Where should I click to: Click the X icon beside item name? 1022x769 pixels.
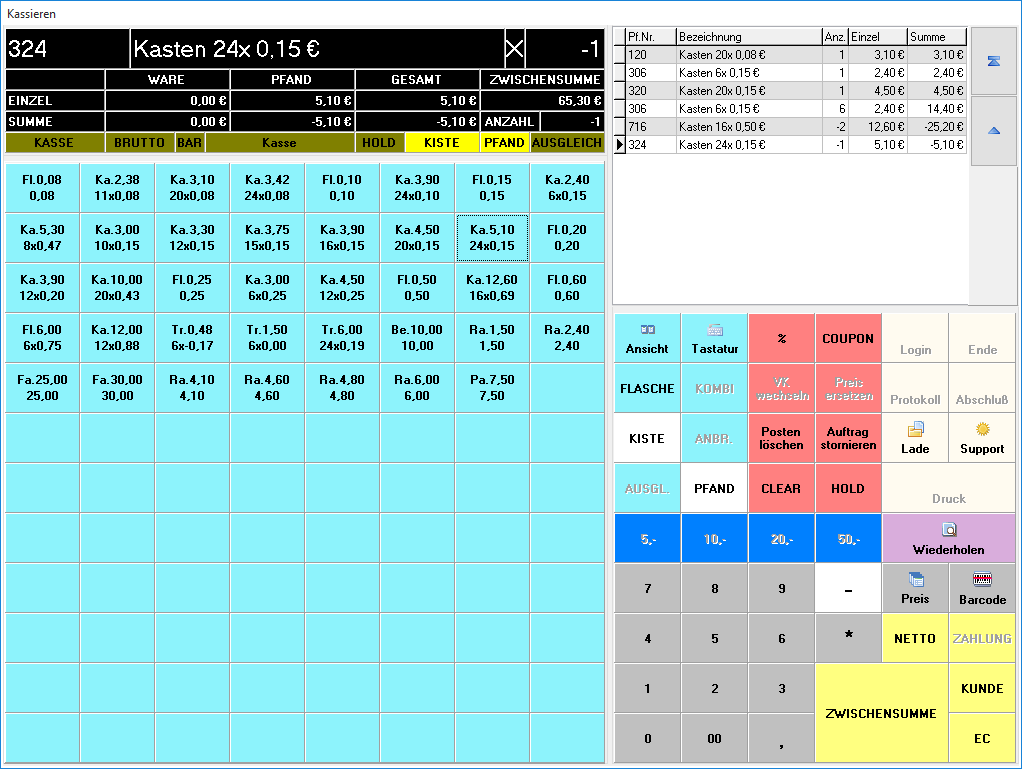pos(514,49)
